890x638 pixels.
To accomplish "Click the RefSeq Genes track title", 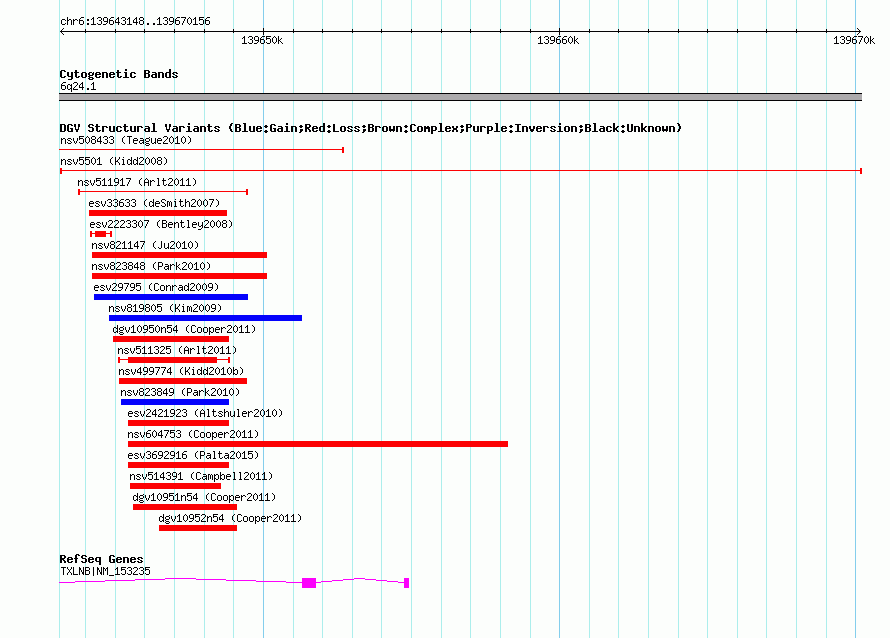I will 101,559.
